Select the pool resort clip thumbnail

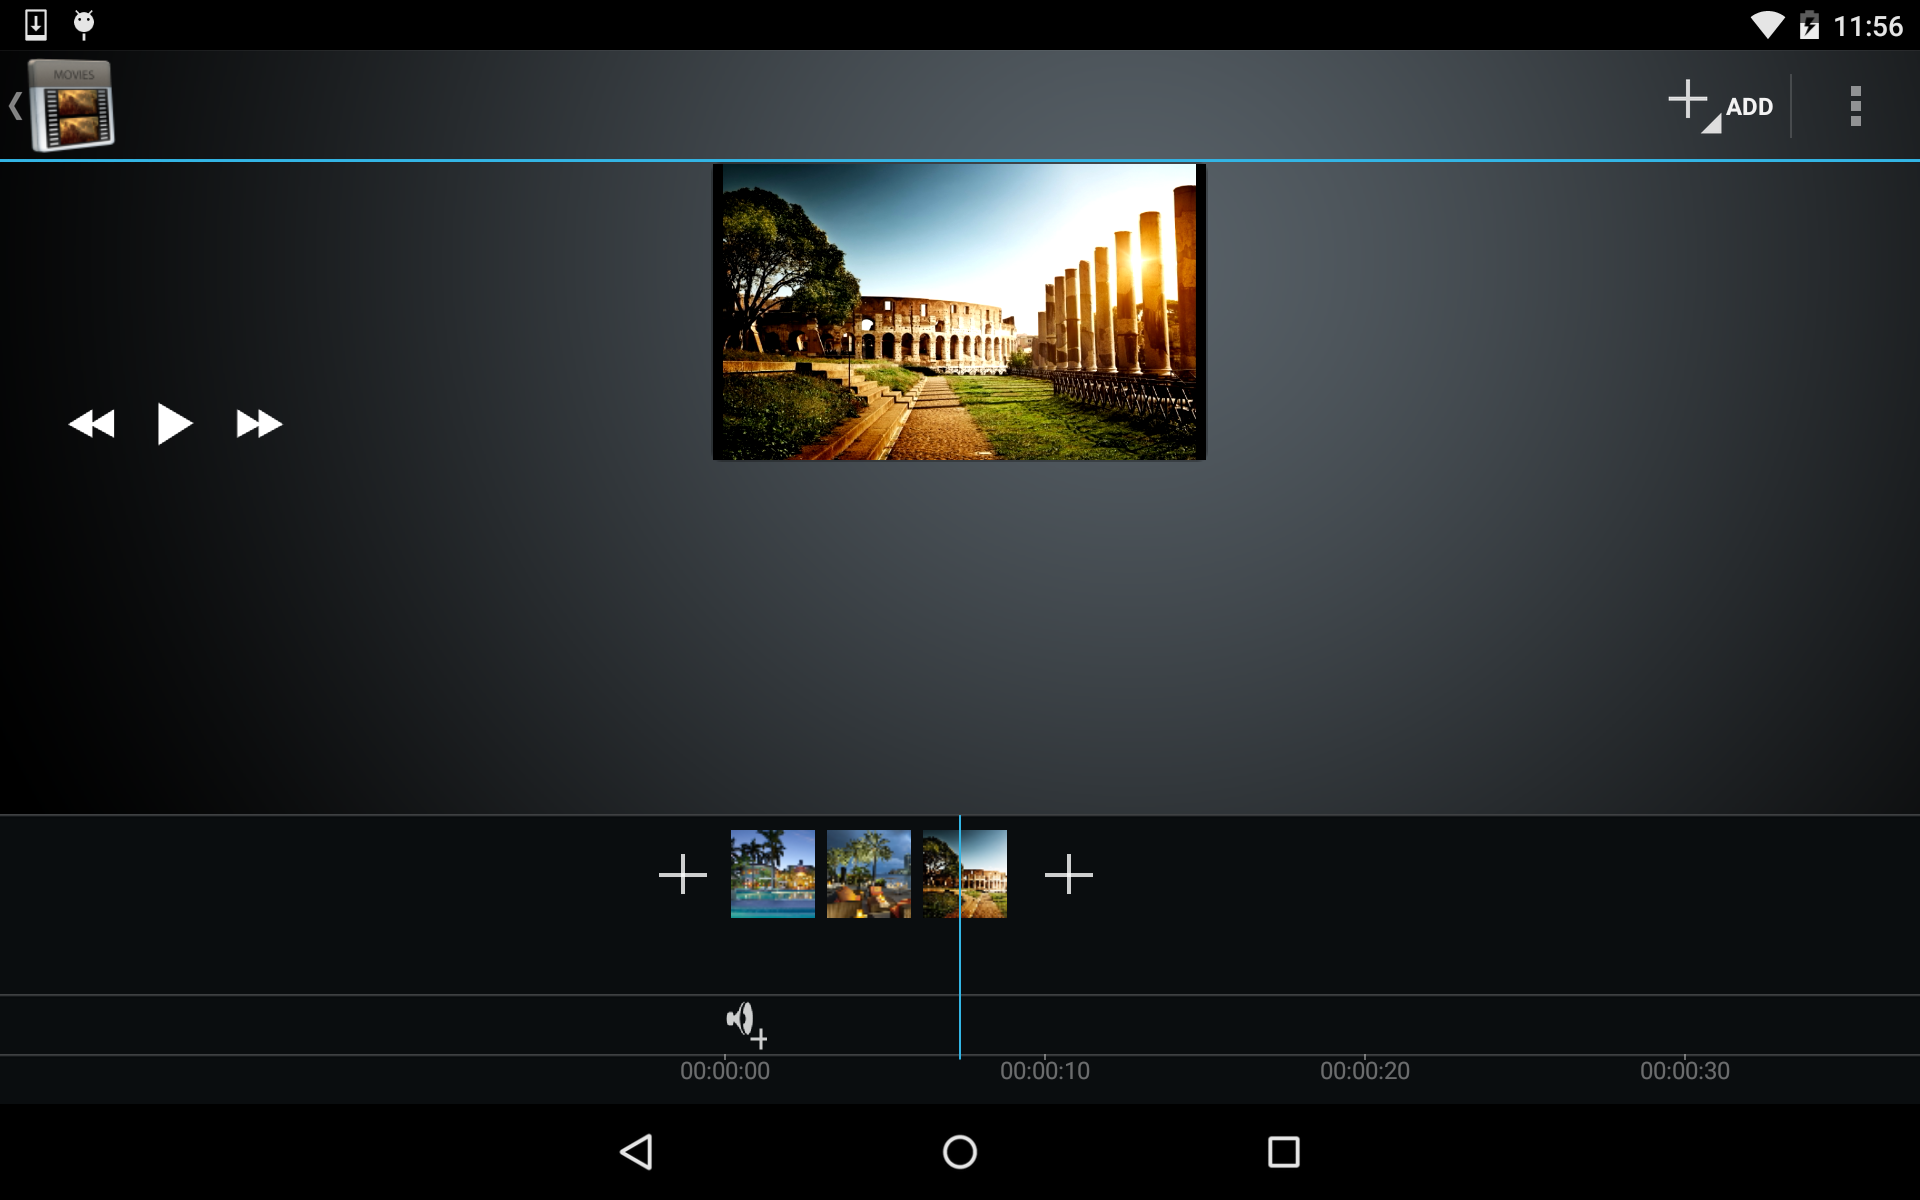tap(772, 874)
